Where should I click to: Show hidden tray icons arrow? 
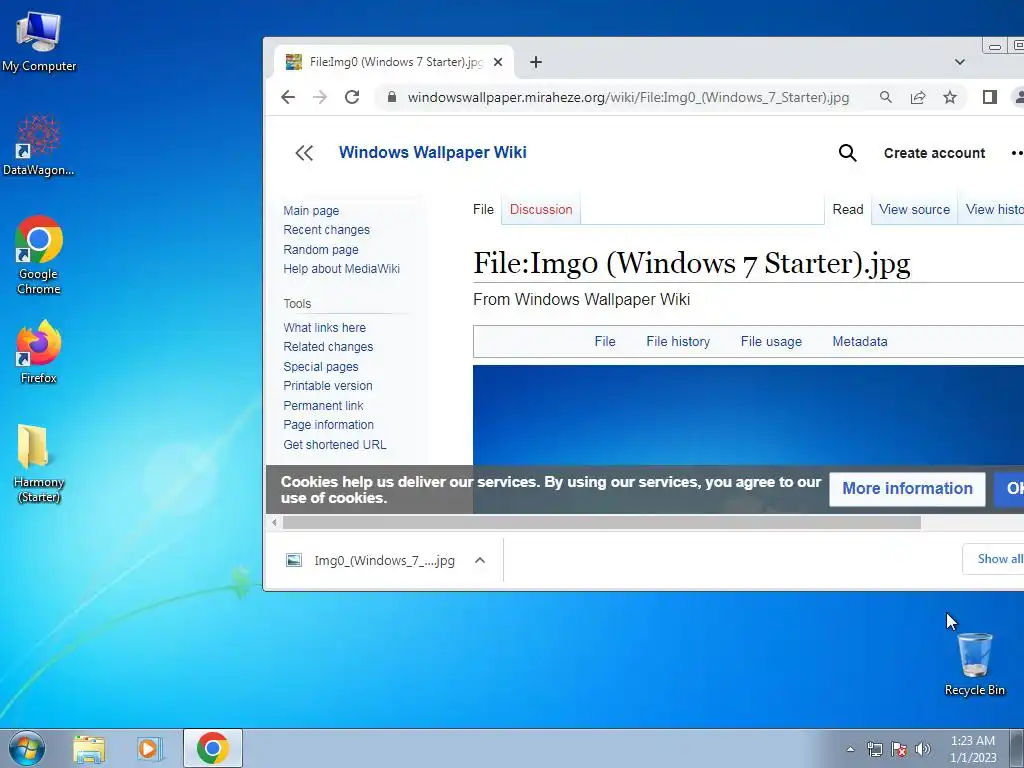coord(850,749)
